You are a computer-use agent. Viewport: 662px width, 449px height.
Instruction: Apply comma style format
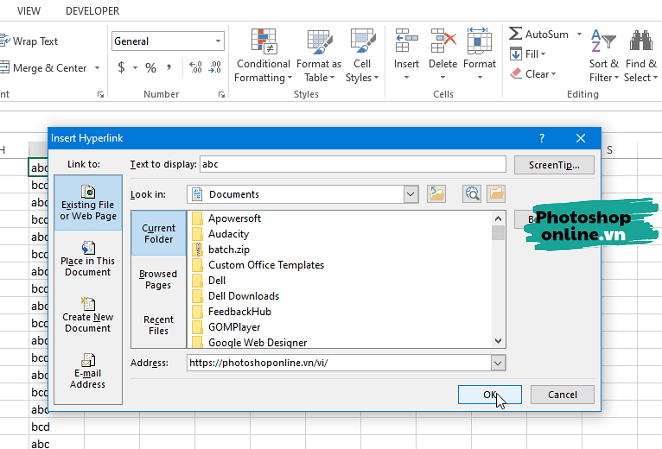(169, 68)
